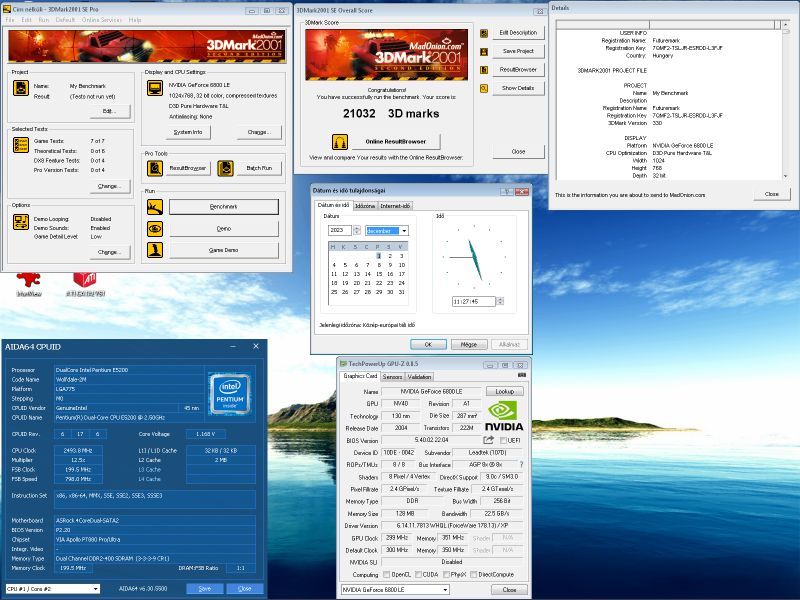Click the analog clock face
800x600 pixels.
pyautogui.click(x=474, y=257)
